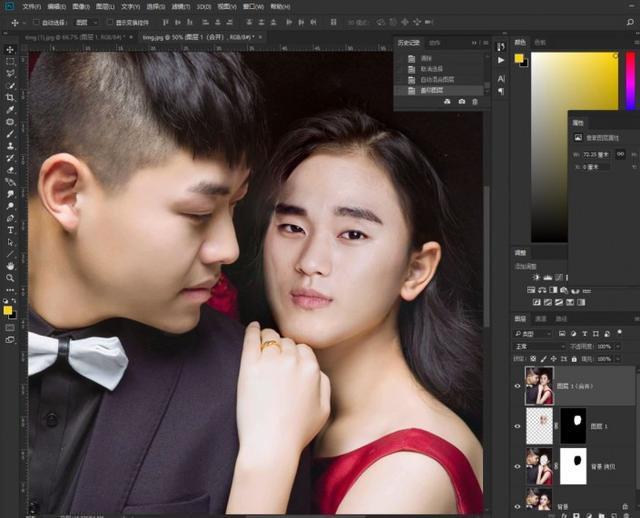
Task: Toggle visibility of 背景 拷贝 layer
Action: (517, 464)
